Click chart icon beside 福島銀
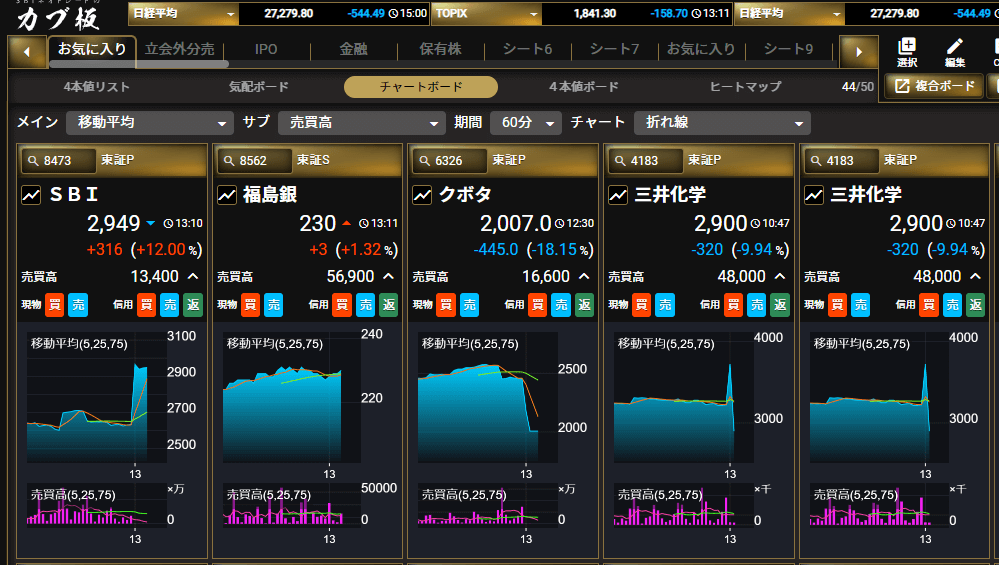The width and height of the screenshot is (999, 565). click(227, 195)
